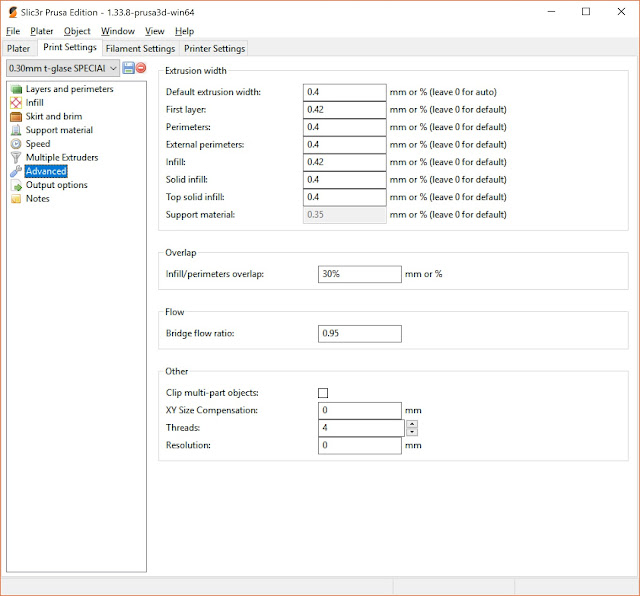
Task: Open the Notes page
Action: [x=38, y=199]
